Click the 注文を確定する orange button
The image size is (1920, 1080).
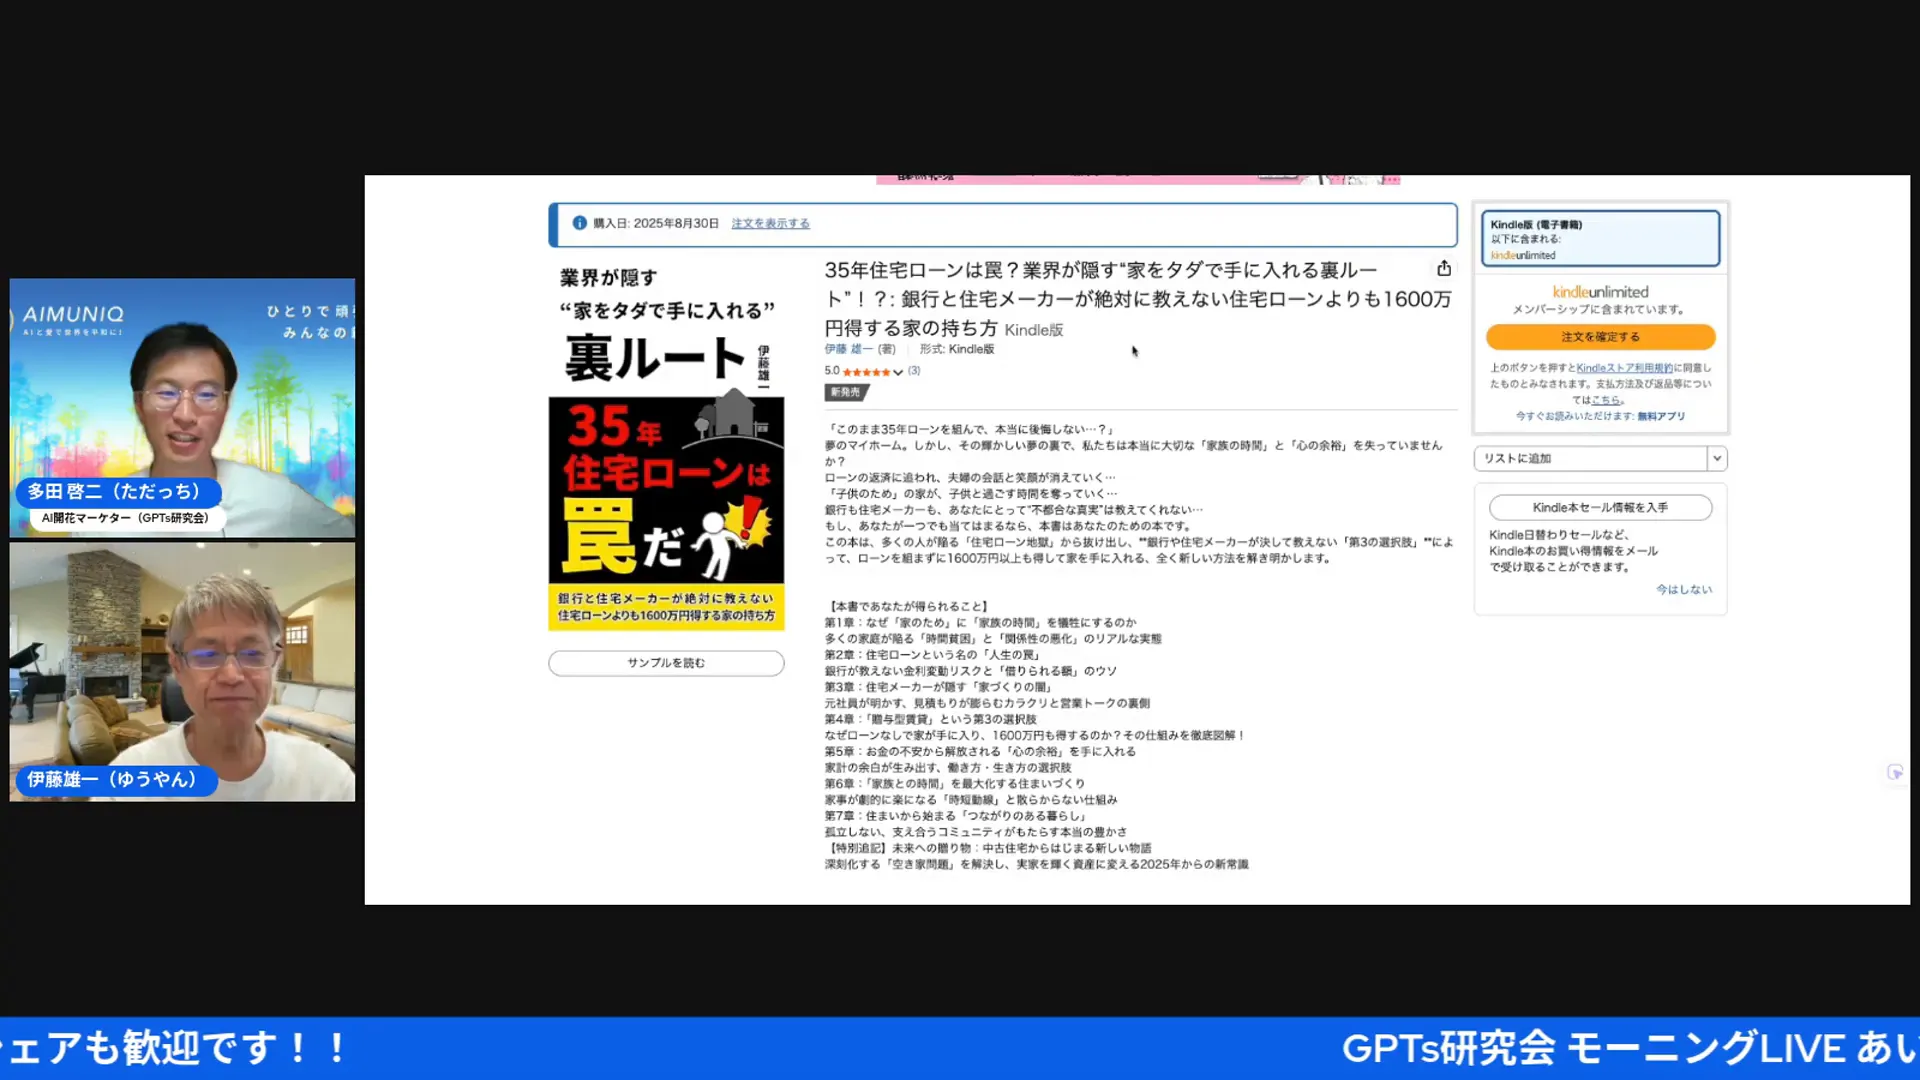coord(1600,337)
